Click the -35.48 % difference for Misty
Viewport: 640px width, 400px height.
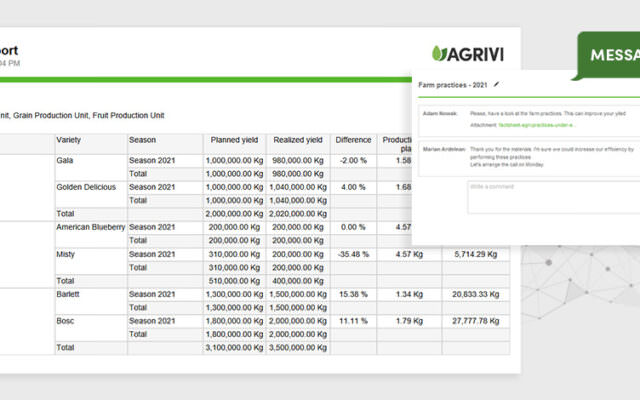pos(353,254)
